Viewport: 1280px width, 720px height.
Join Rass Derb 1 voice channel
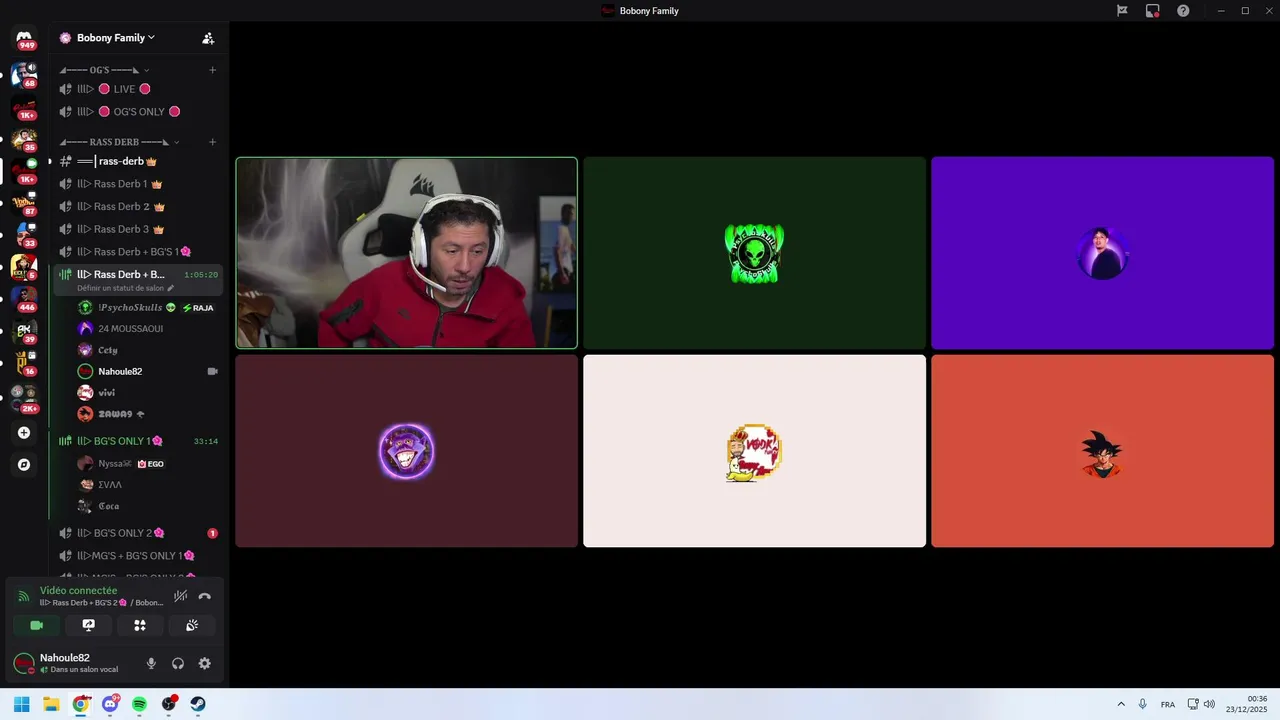[x=138, y=184]
